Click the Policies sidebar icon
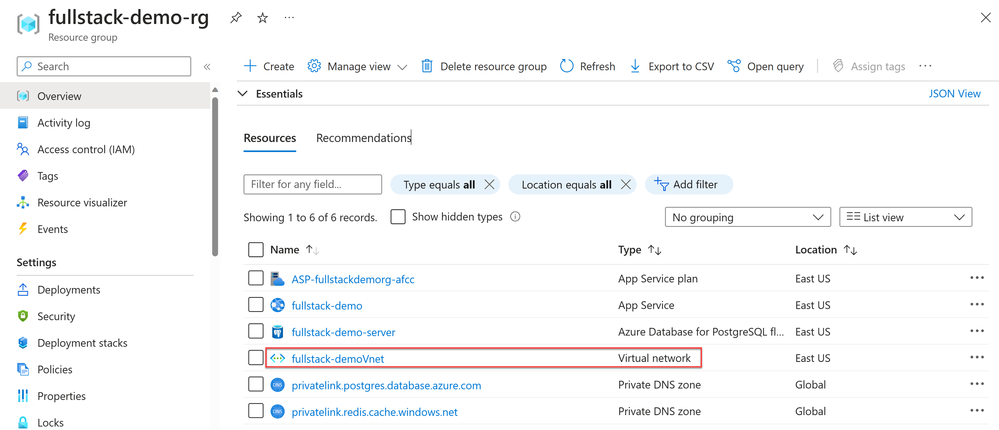This screenshot has height=430, width=999. [24, 369]
